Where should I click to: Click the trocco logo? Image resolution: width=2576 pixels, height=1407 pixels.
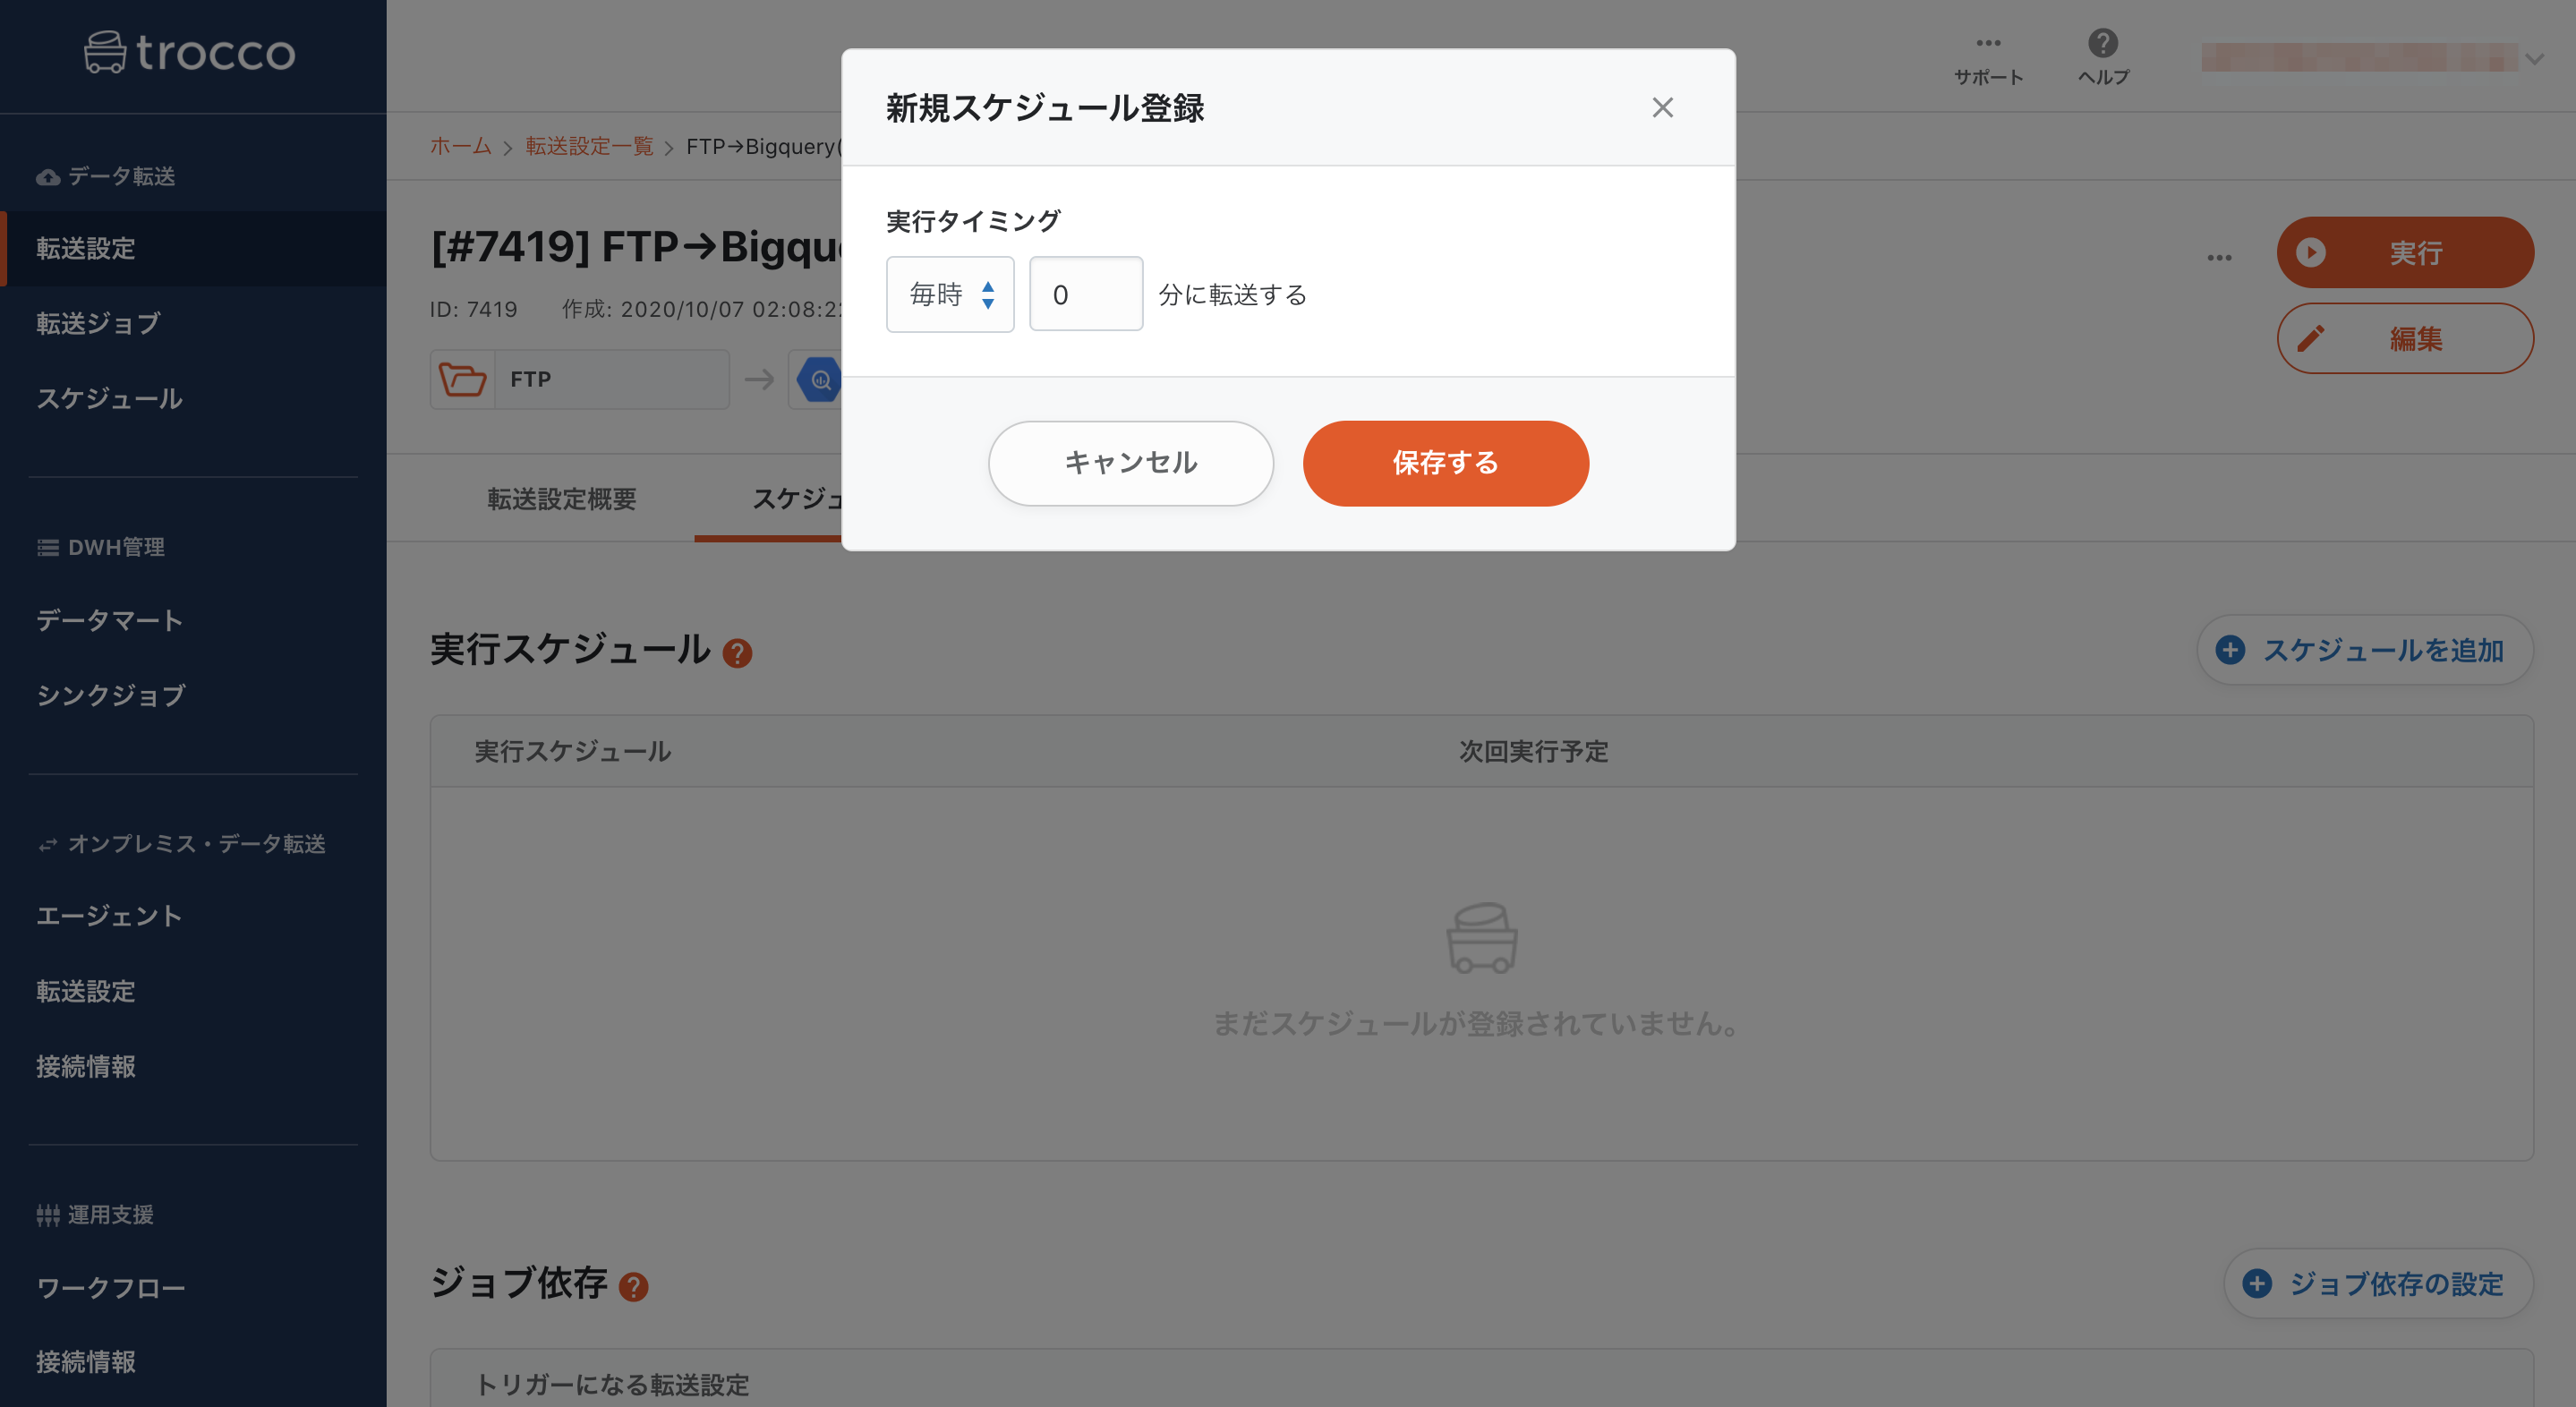pyautogui.click(x=190, y=52)
